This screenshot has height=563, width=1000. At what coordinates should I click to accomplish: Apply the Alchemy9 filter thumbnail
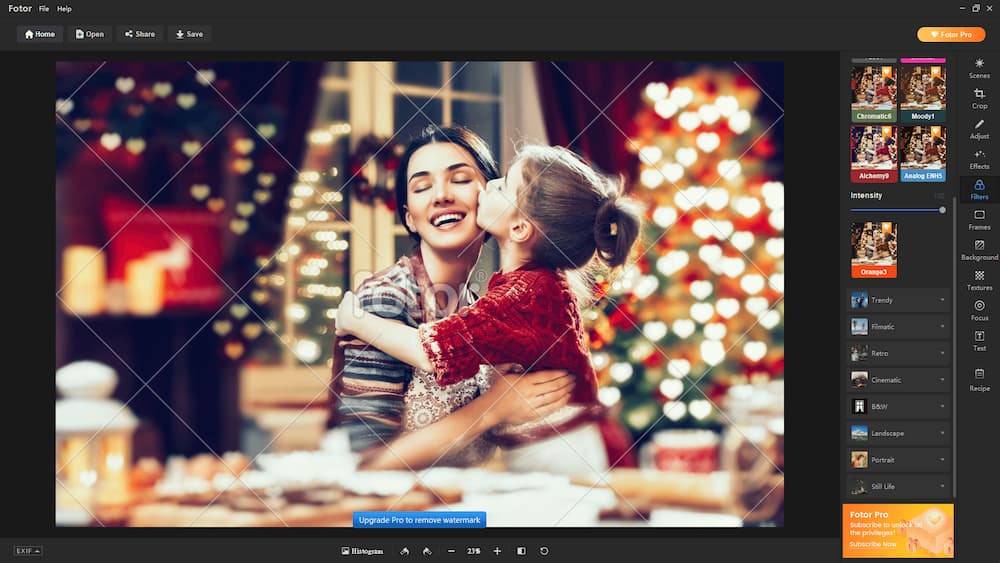click(874, 154)
